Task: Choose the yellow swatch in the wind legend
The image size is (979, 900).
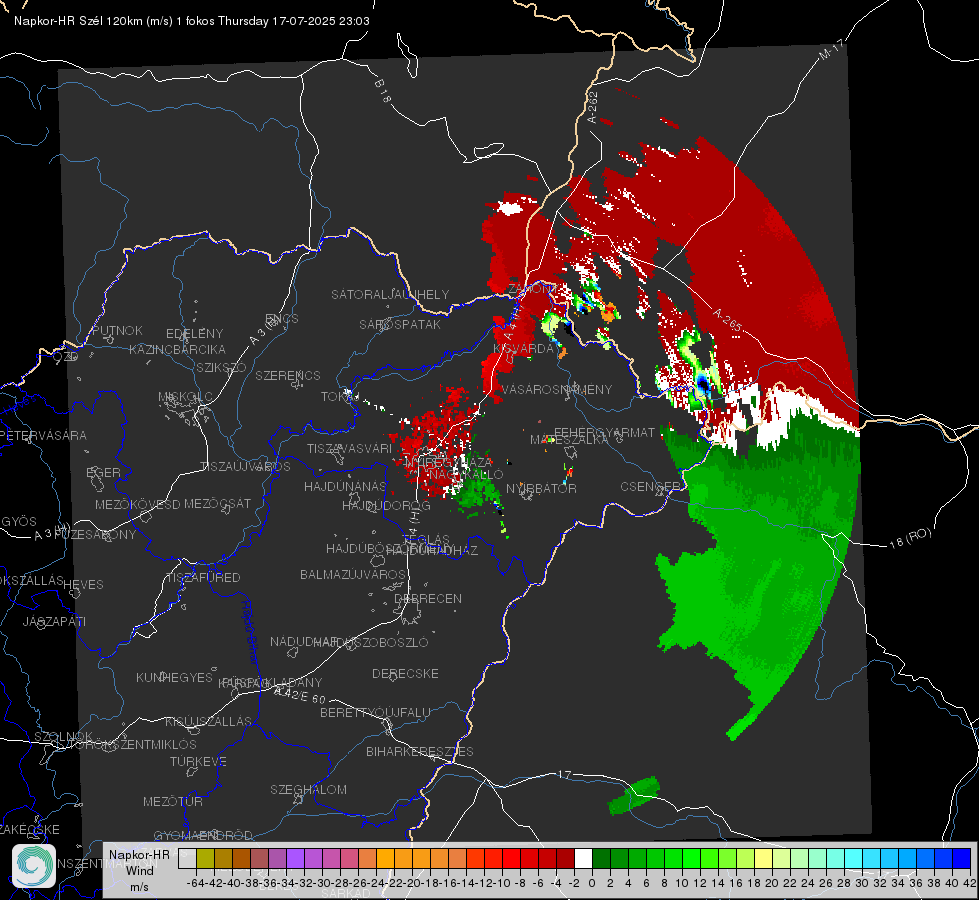Action: [763, 858]
